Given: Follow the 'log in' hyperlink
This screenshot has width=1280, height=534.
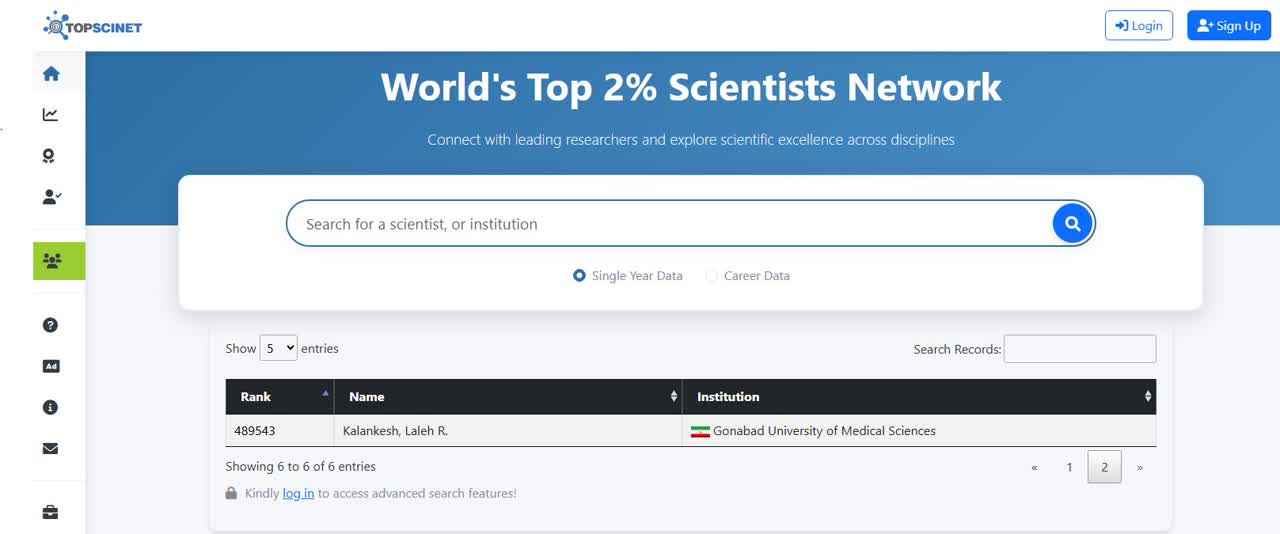Looking at the screenshot, I should [x=298, y=493].
